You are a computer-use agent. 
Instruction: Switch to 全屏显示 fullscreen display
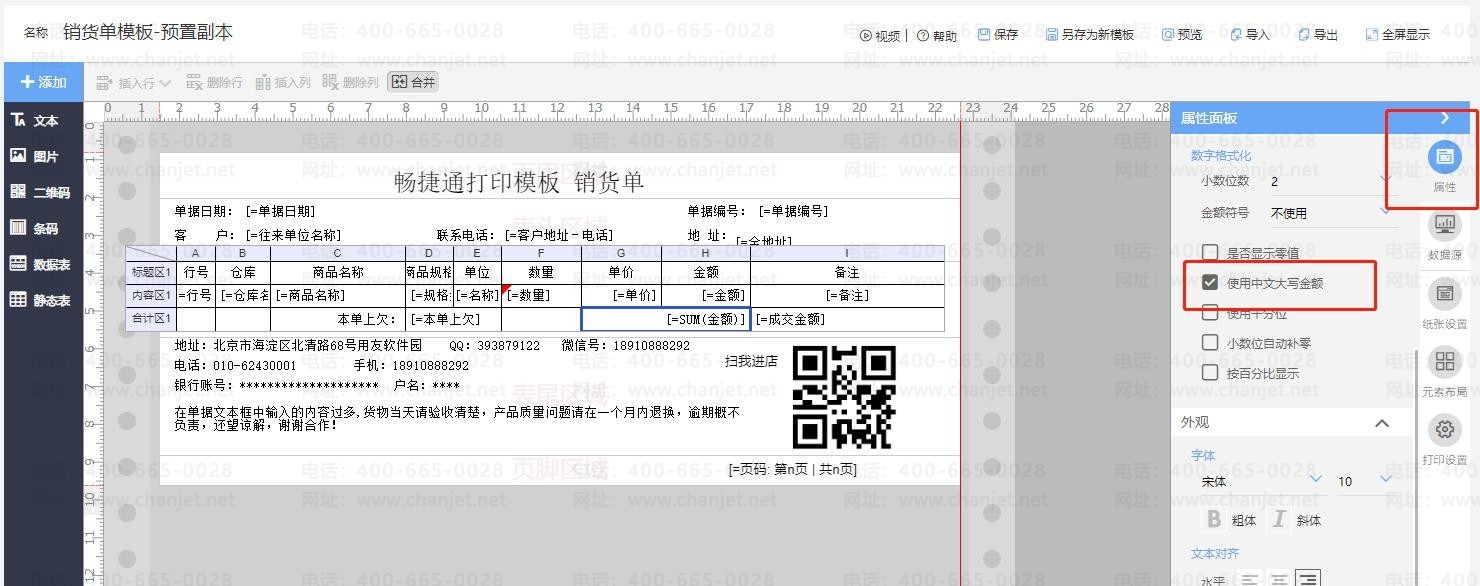click(1398, 35)
